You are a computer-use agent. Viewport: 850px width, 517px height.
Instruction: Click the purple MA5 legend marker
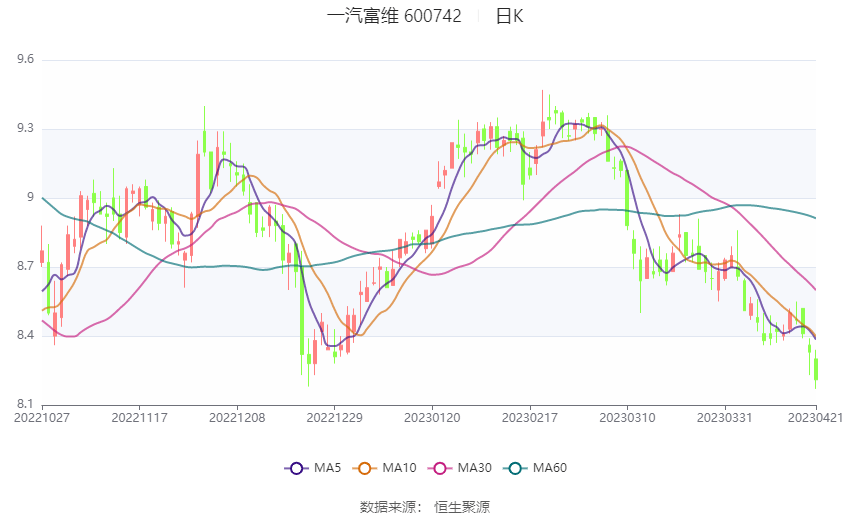295,467
